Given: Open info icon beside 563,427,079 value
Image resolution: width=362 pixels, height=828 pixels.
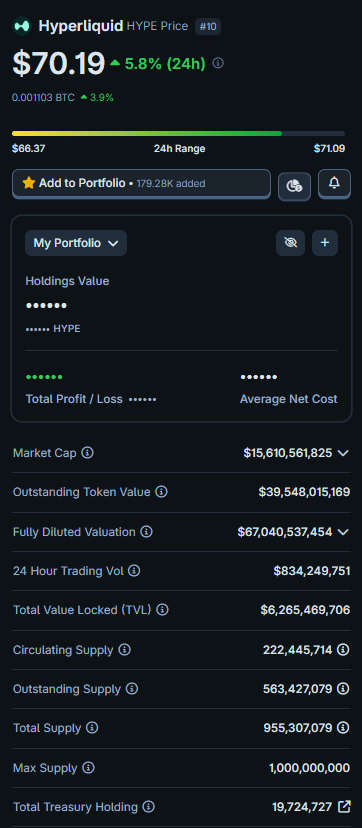Looking at the screenshot, I should [x=344, y=689].
